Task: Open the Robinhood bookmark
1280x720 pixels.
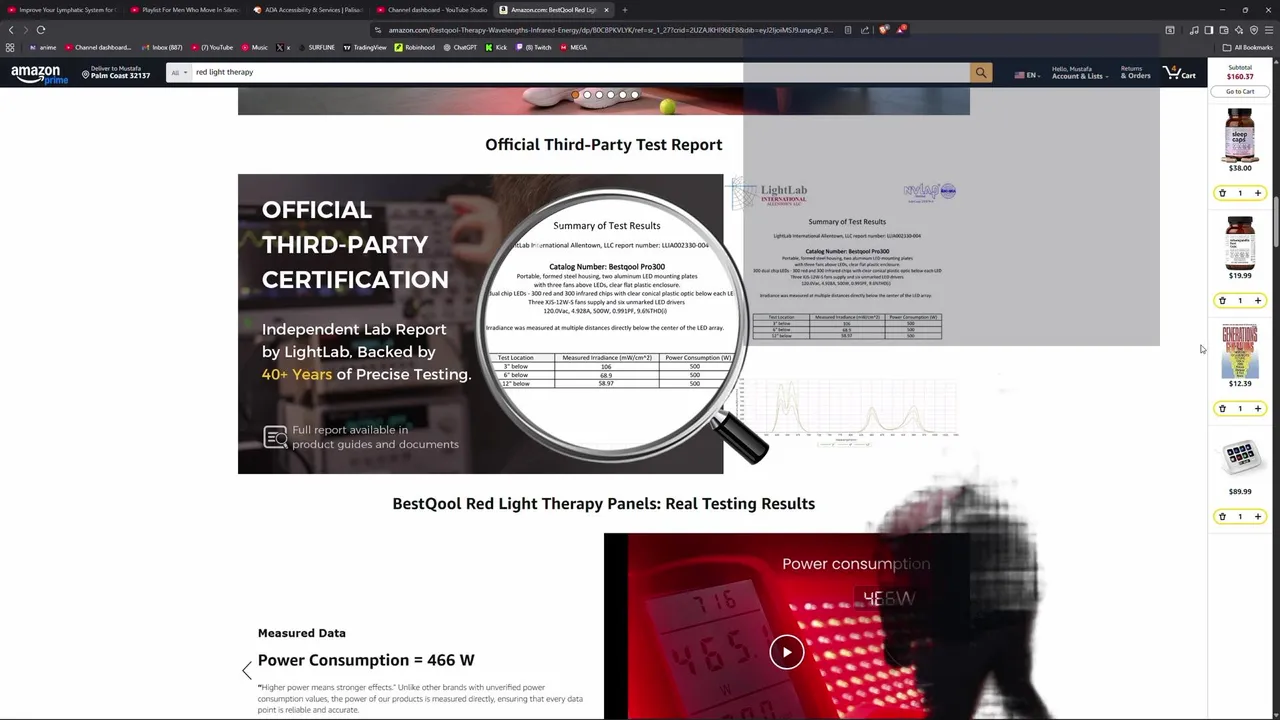Action: (x=415, y=47)
